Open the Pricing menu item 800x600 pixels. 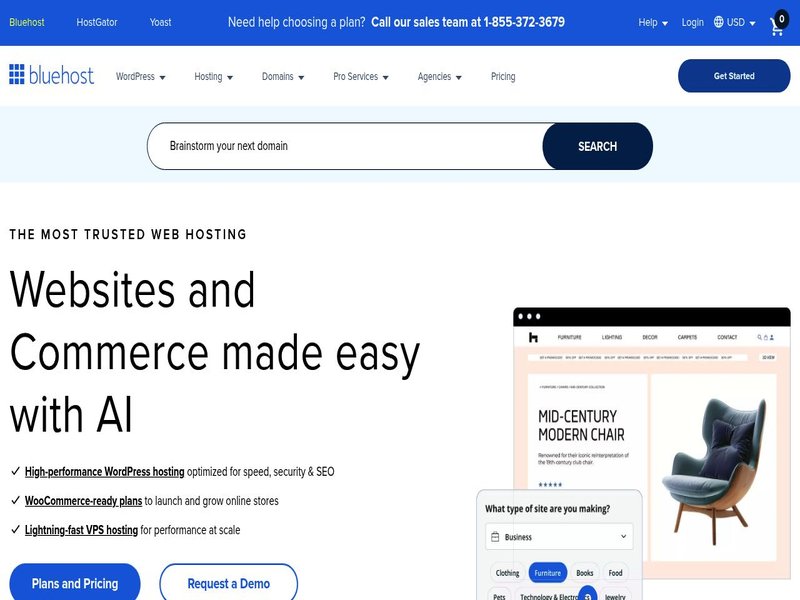[x=503, y=77]
